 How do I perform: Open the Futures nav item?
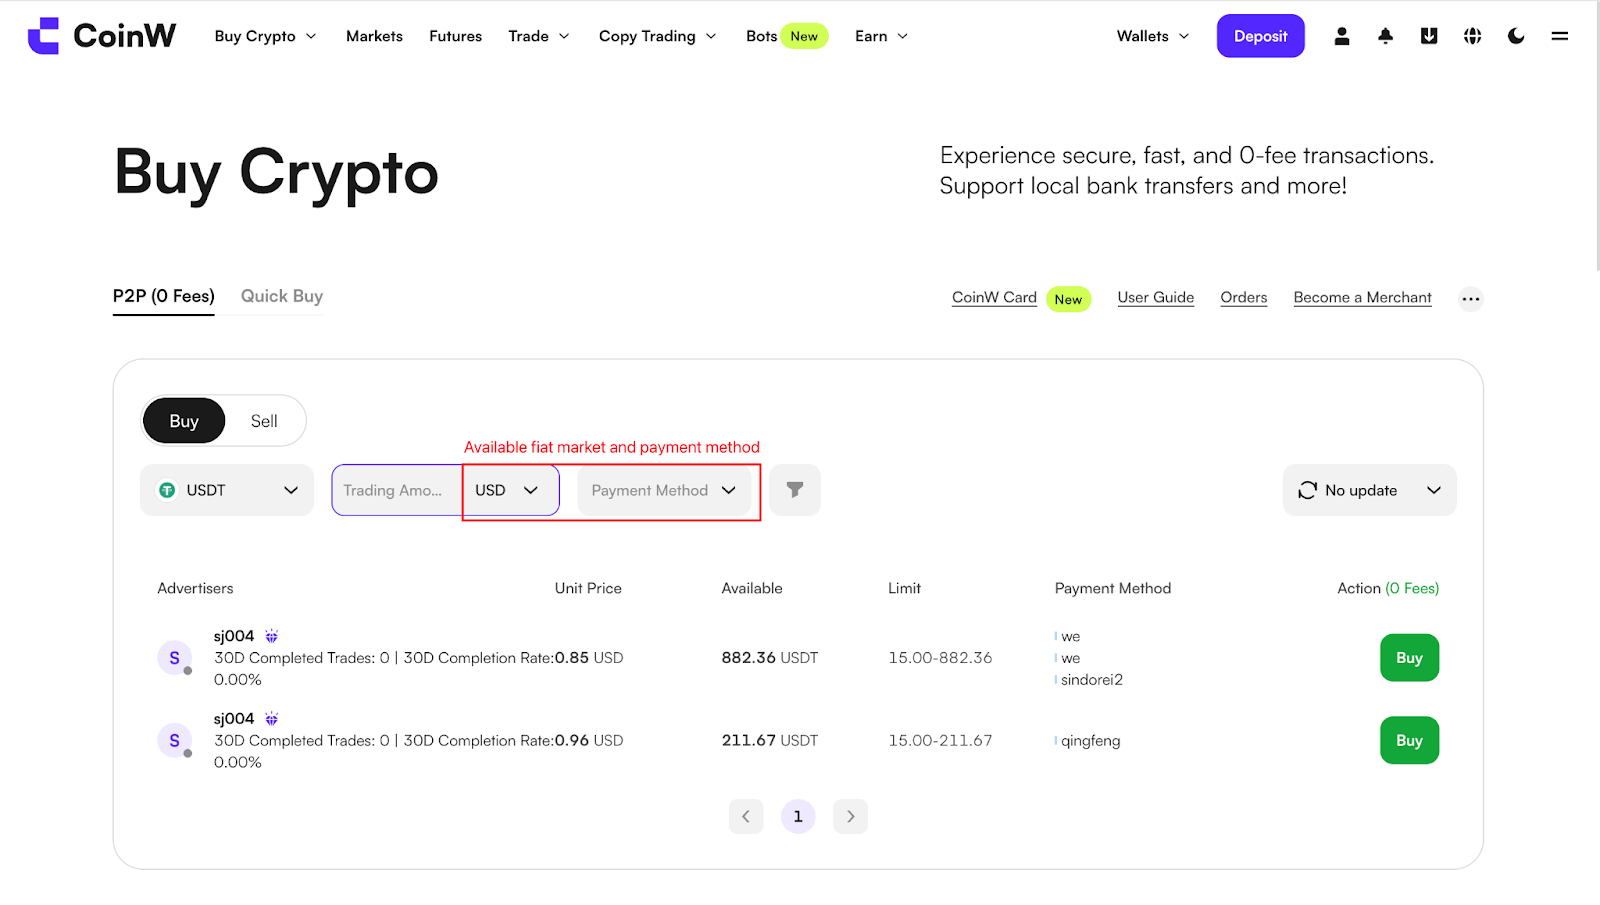coord(455,36)
